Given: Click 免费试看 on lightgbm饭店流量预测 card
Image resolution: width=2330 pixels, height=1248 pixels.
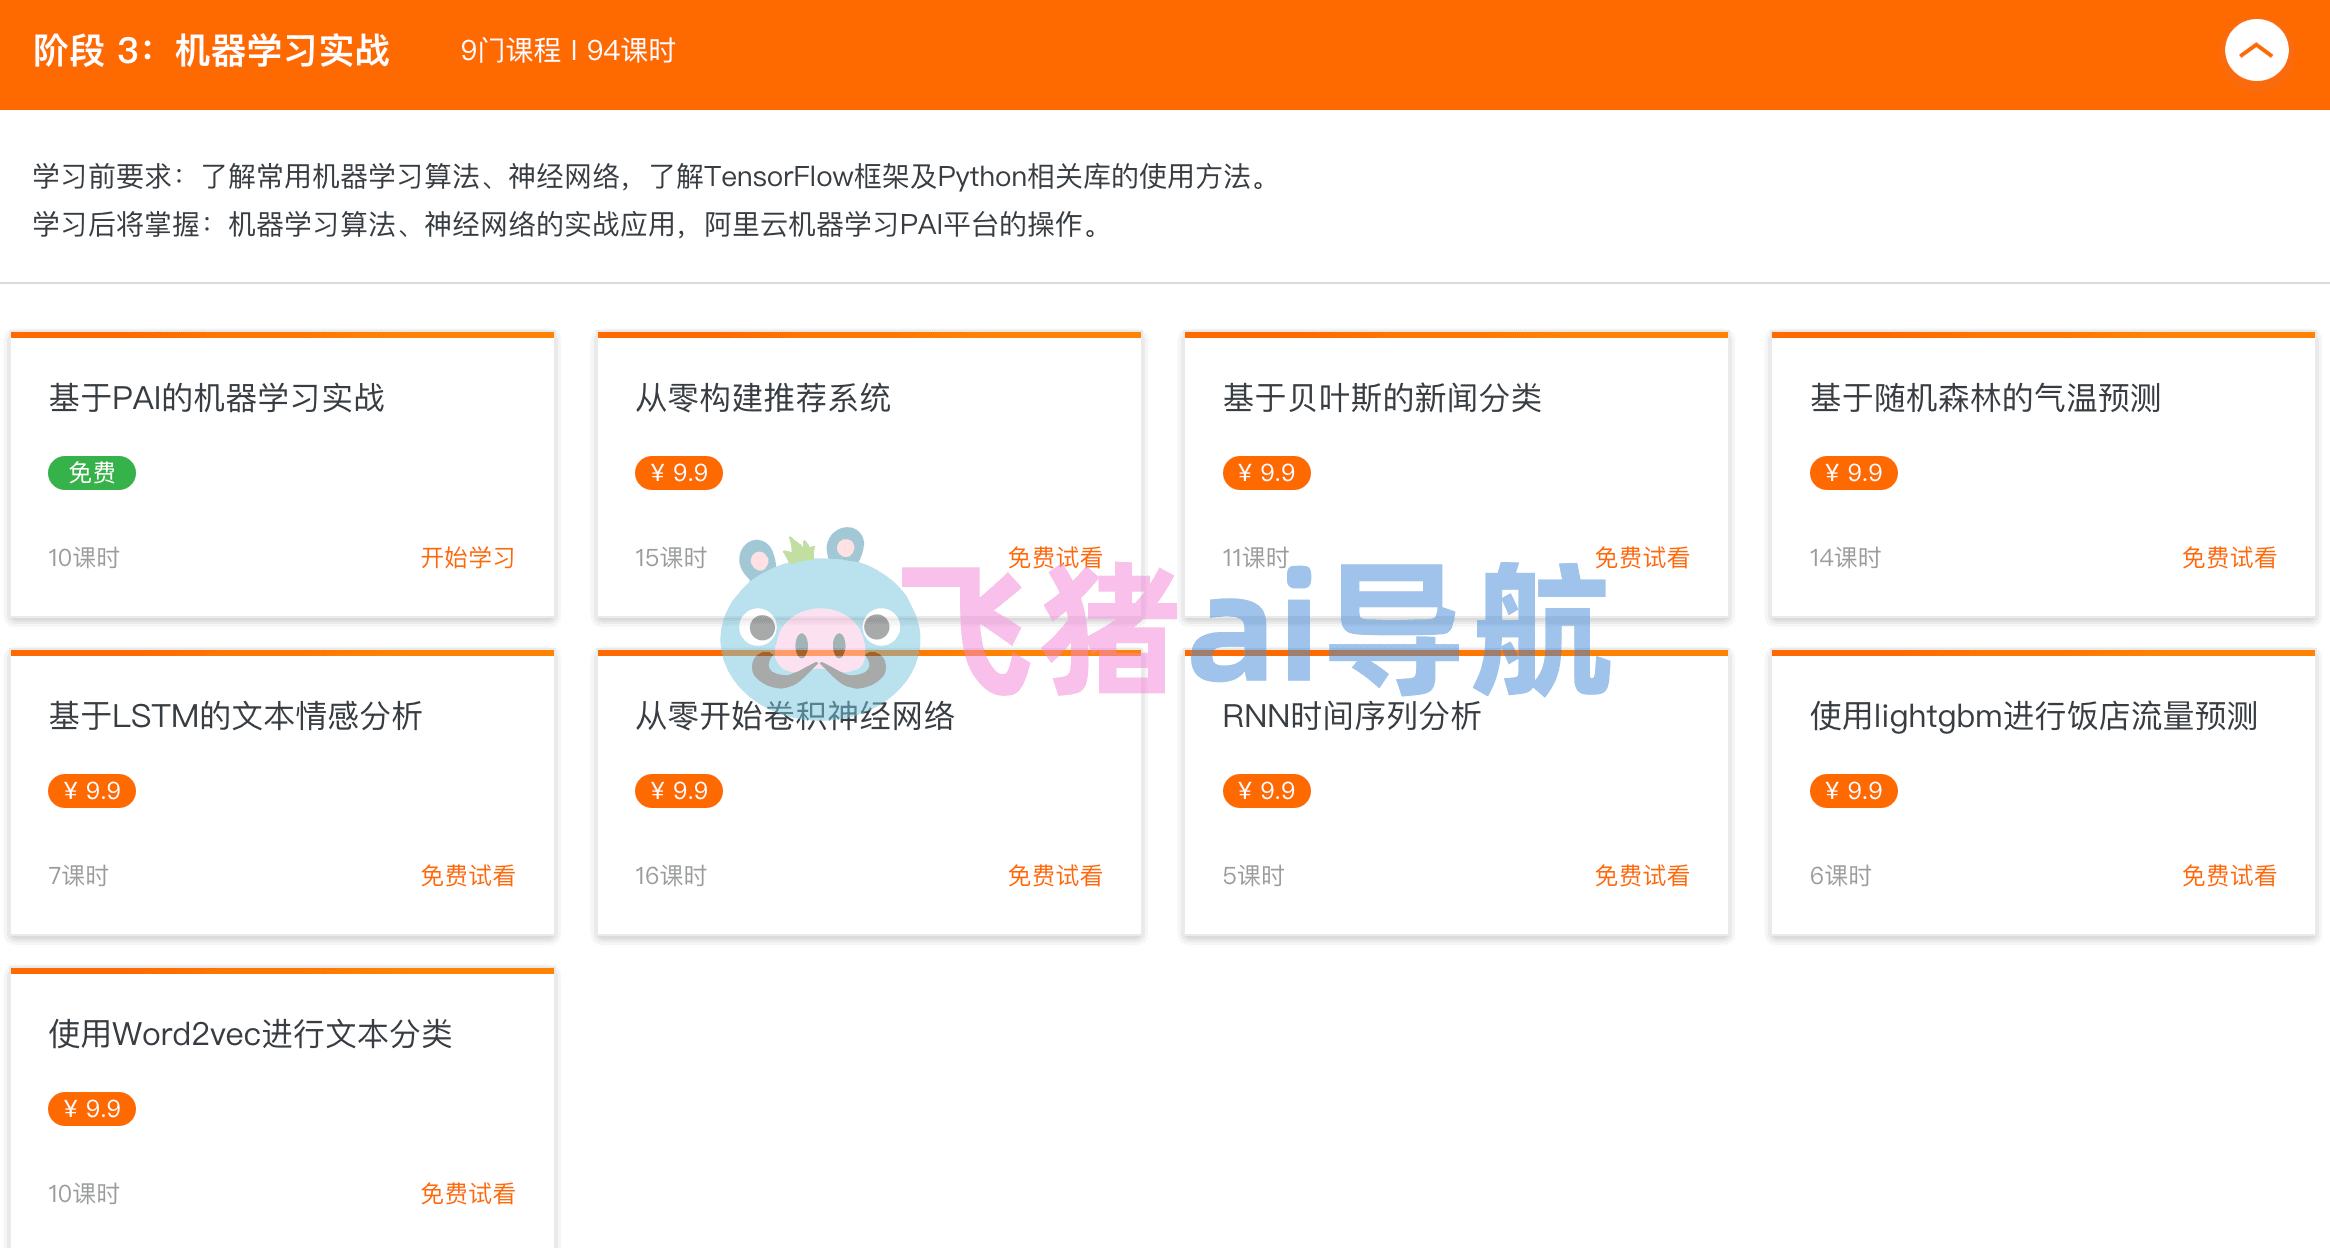Looking at the screenshot, I should coord(2228,875).
